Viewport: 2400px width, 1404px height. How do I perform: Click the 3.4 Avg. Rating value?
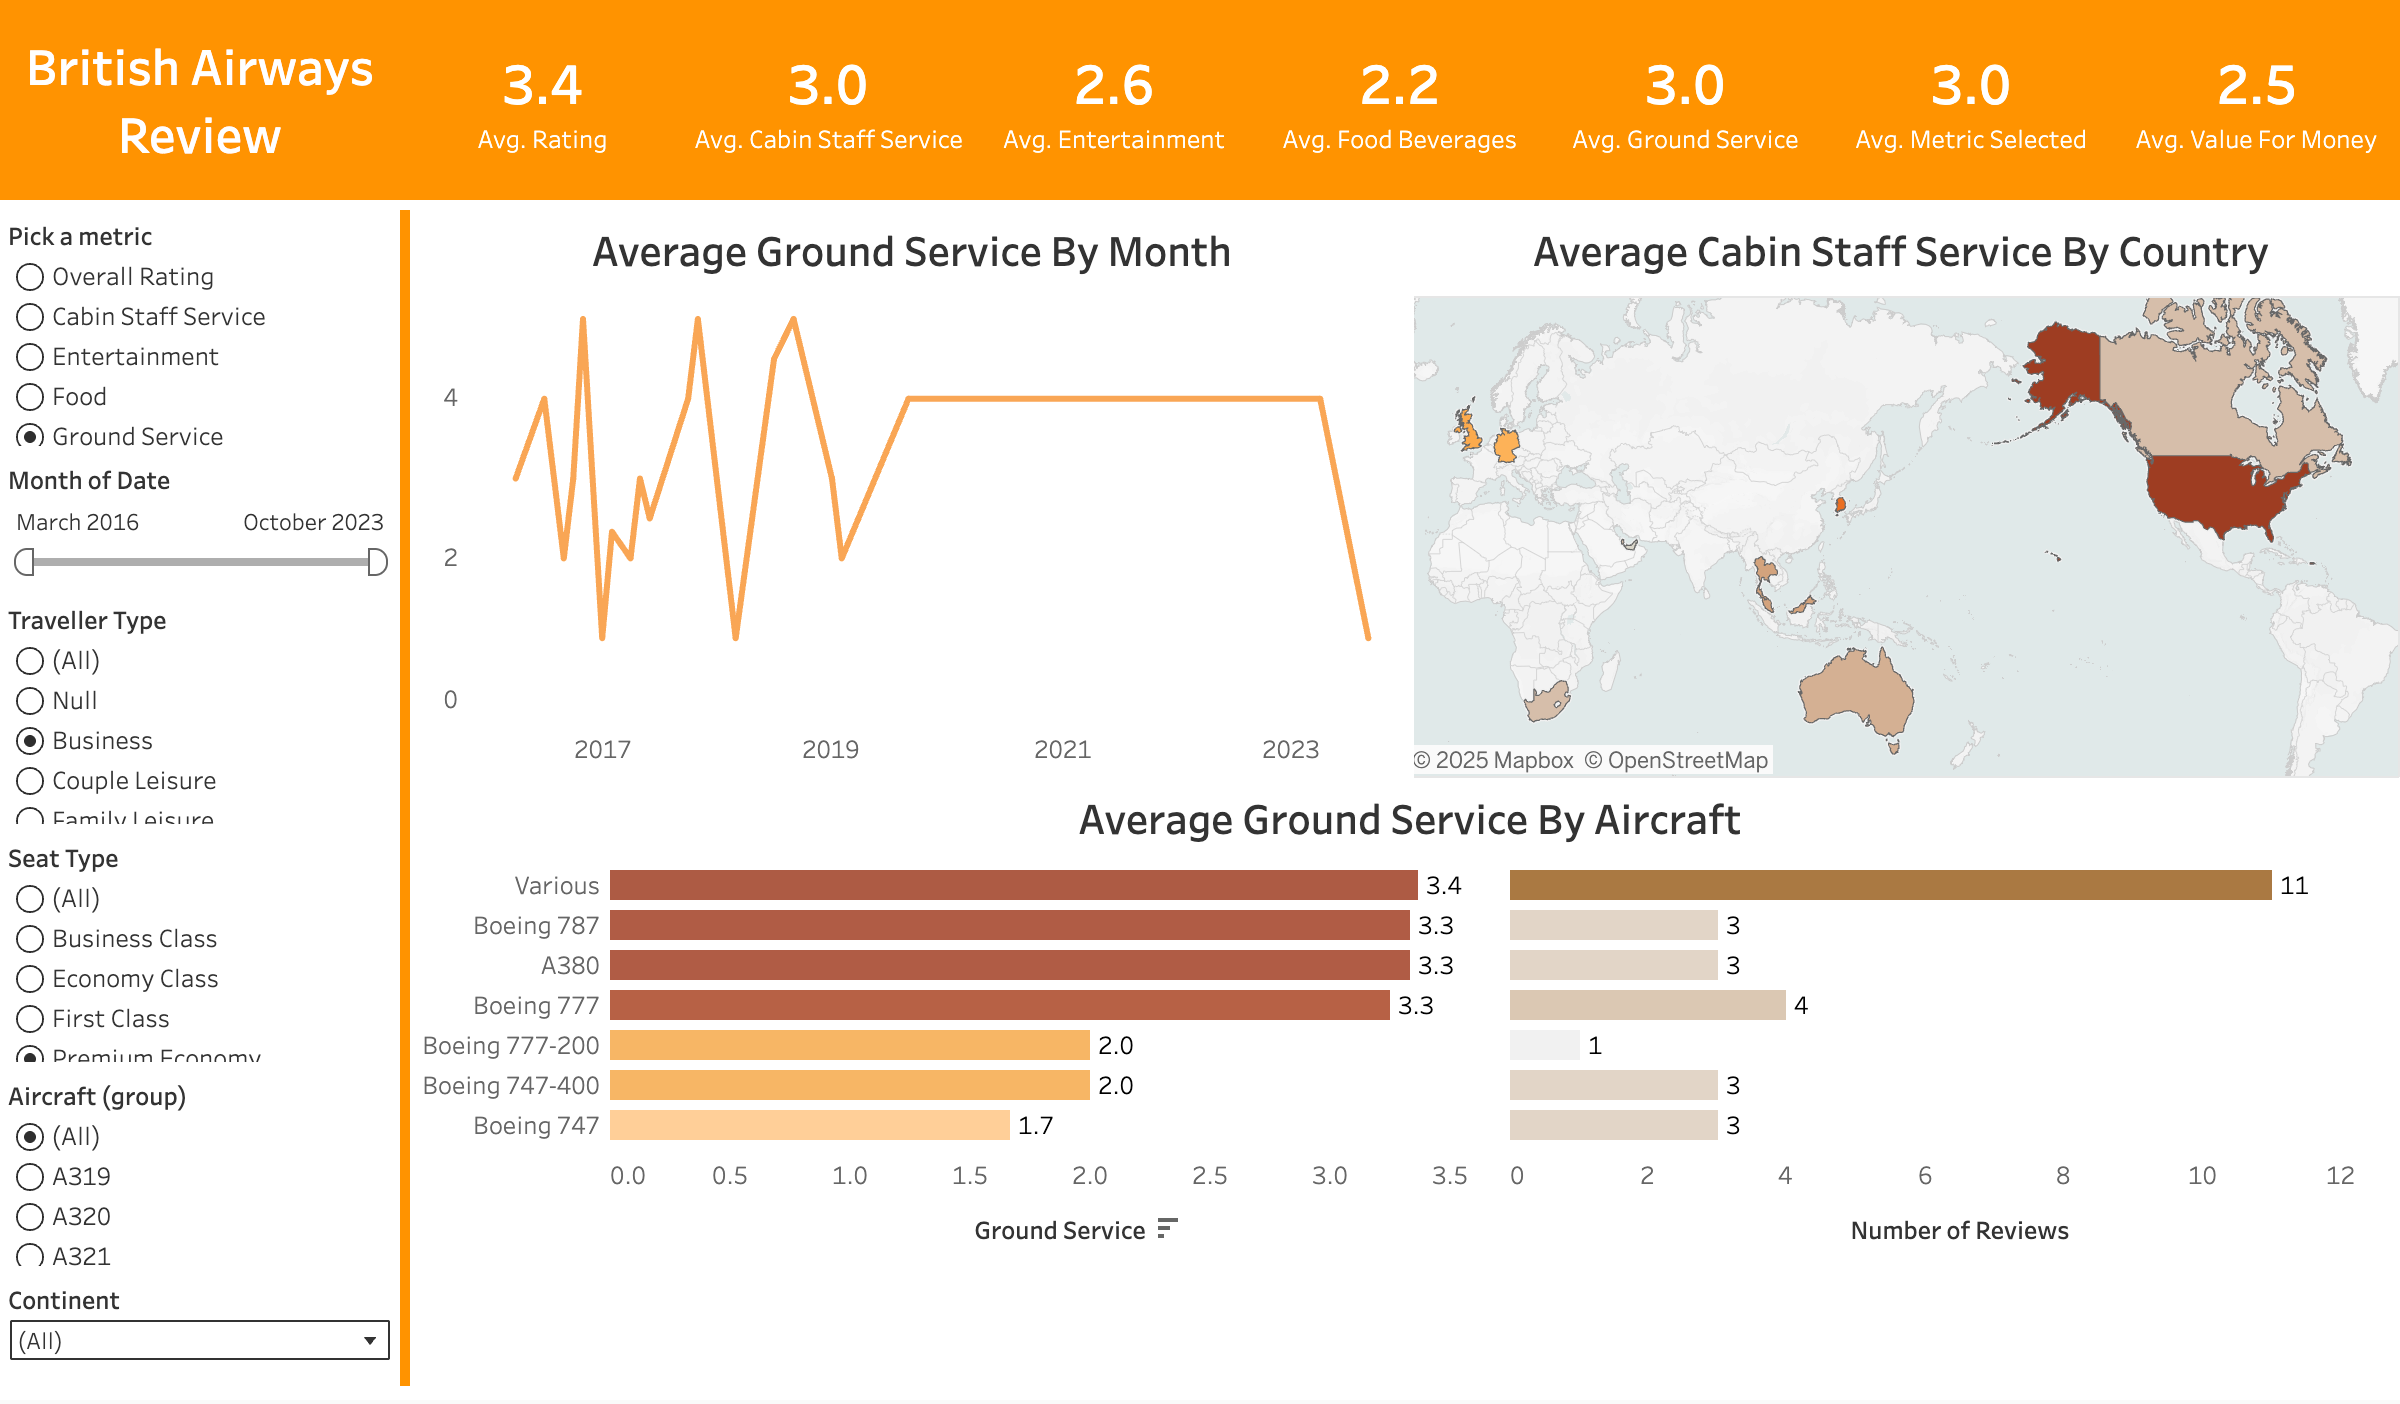click(542, 86)
